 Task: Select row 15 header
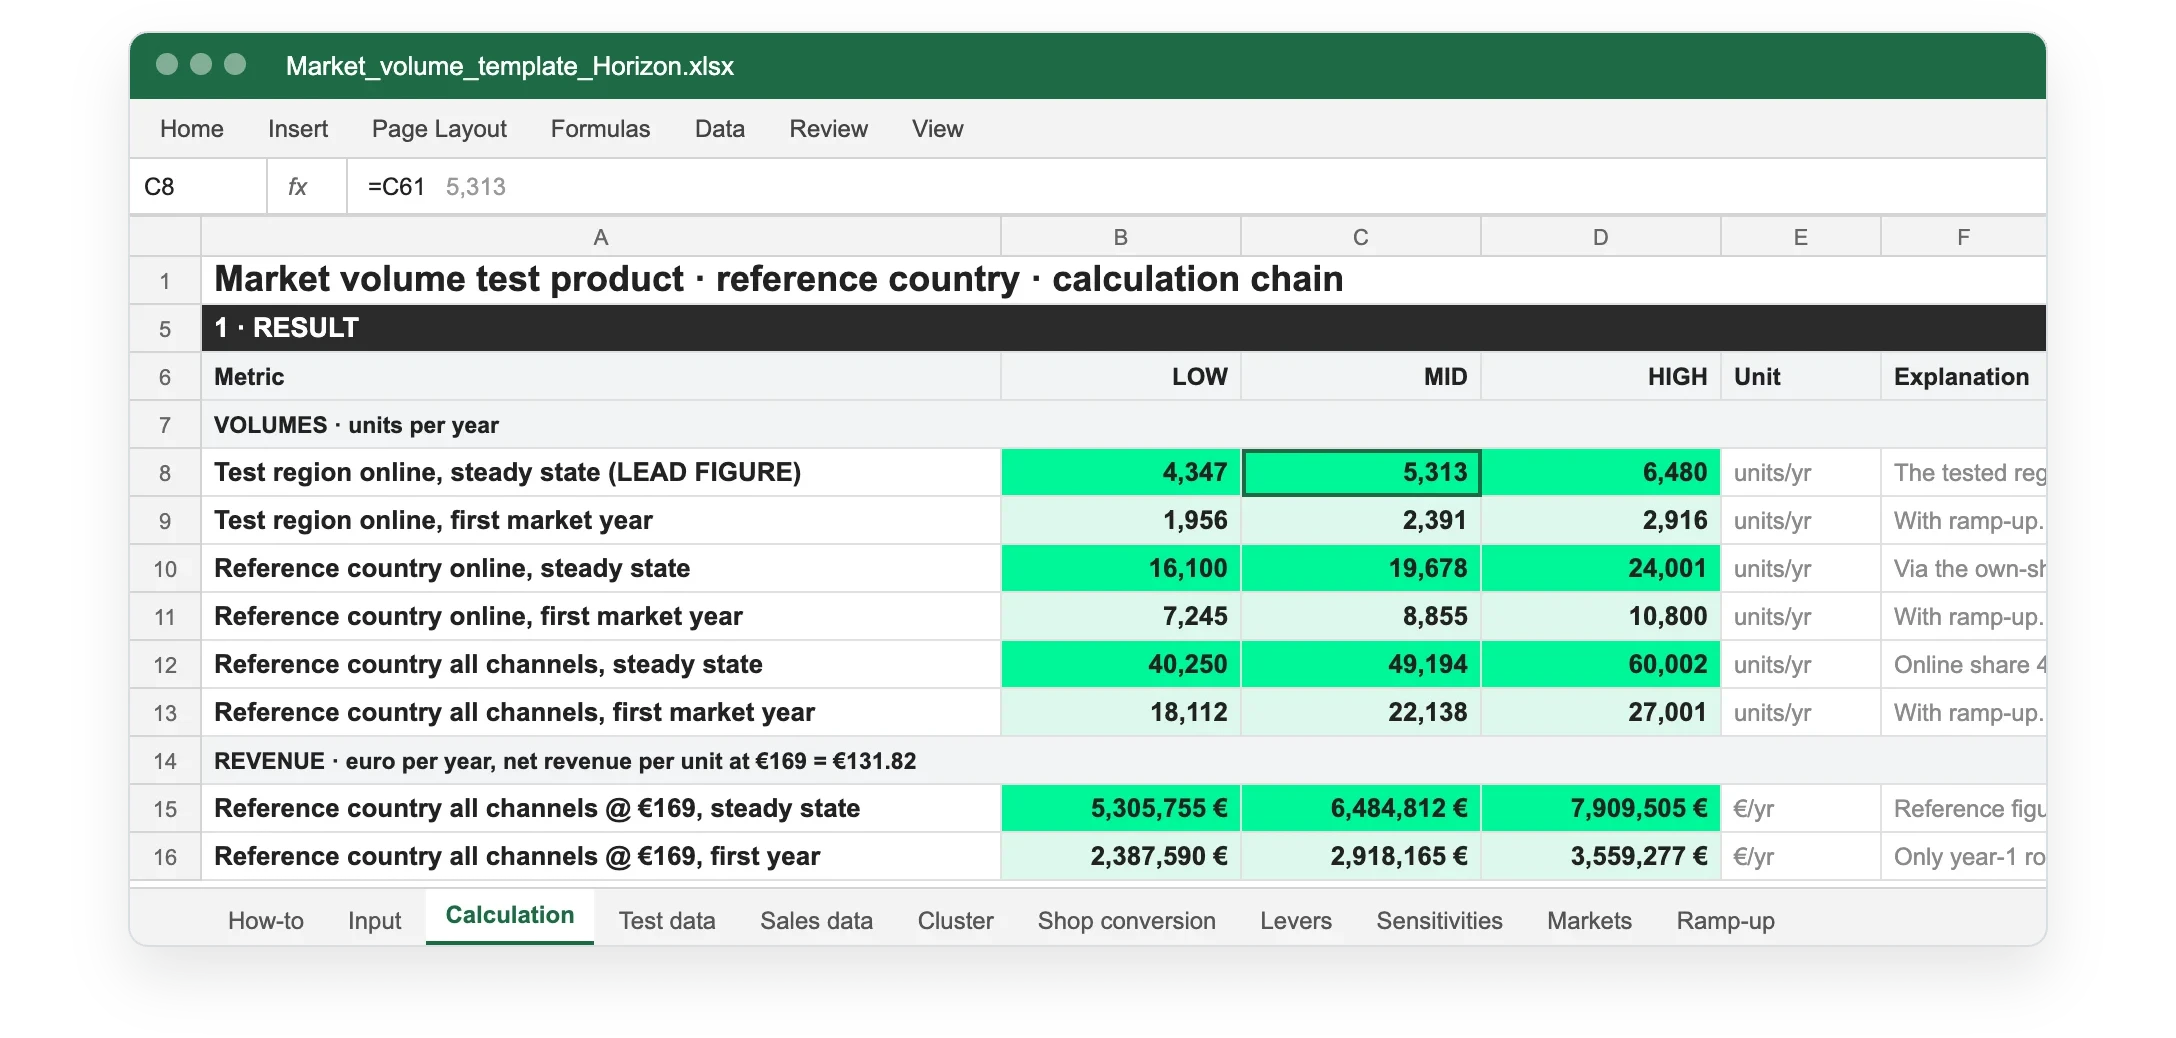(165, 809)
